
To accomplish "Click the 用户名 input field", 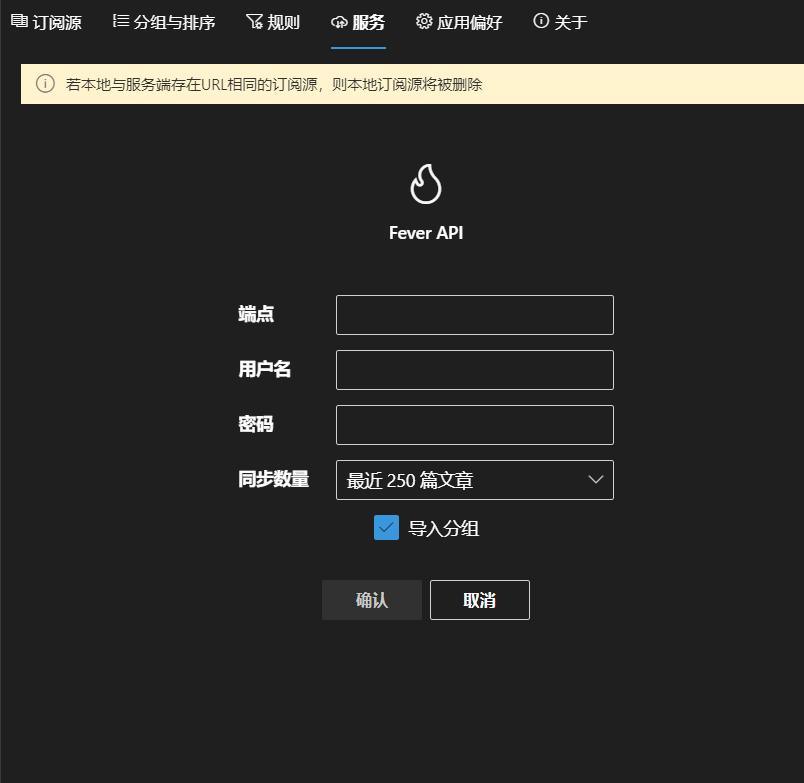I will (x=474, y=369).
